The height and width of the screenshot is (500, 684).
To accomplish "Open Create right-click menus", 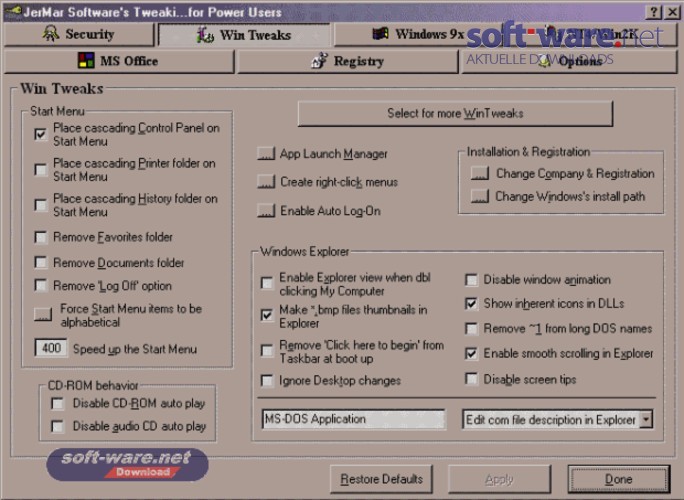I will pyautogui.click(x=266, y=182).
